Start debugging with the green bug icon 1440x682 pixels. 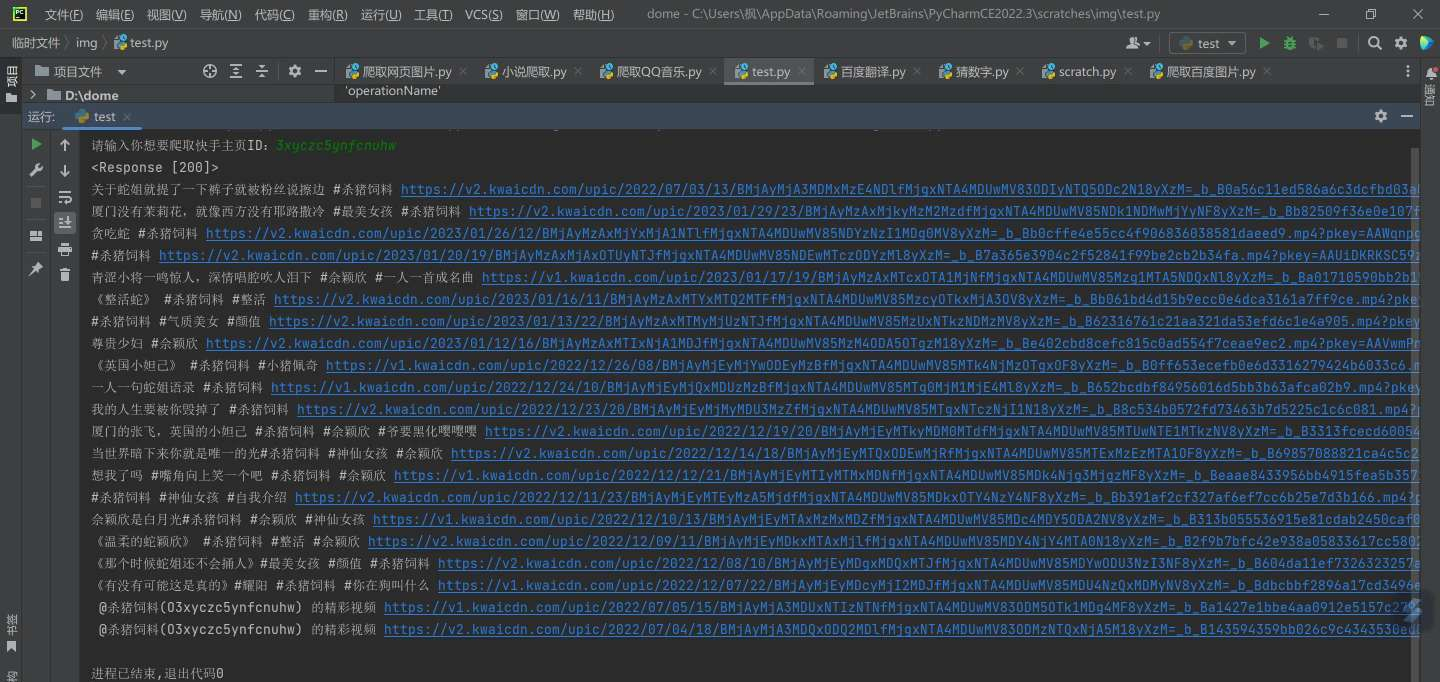coord(1290,43)
